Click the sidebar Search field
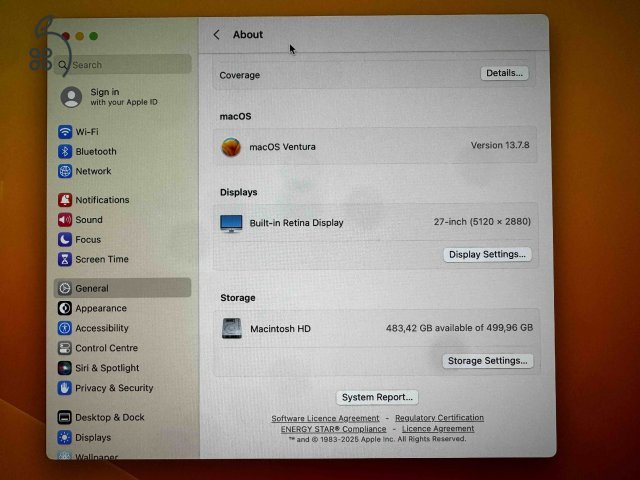The height and width of the screenshot is (480, 640). coord(123,64)
